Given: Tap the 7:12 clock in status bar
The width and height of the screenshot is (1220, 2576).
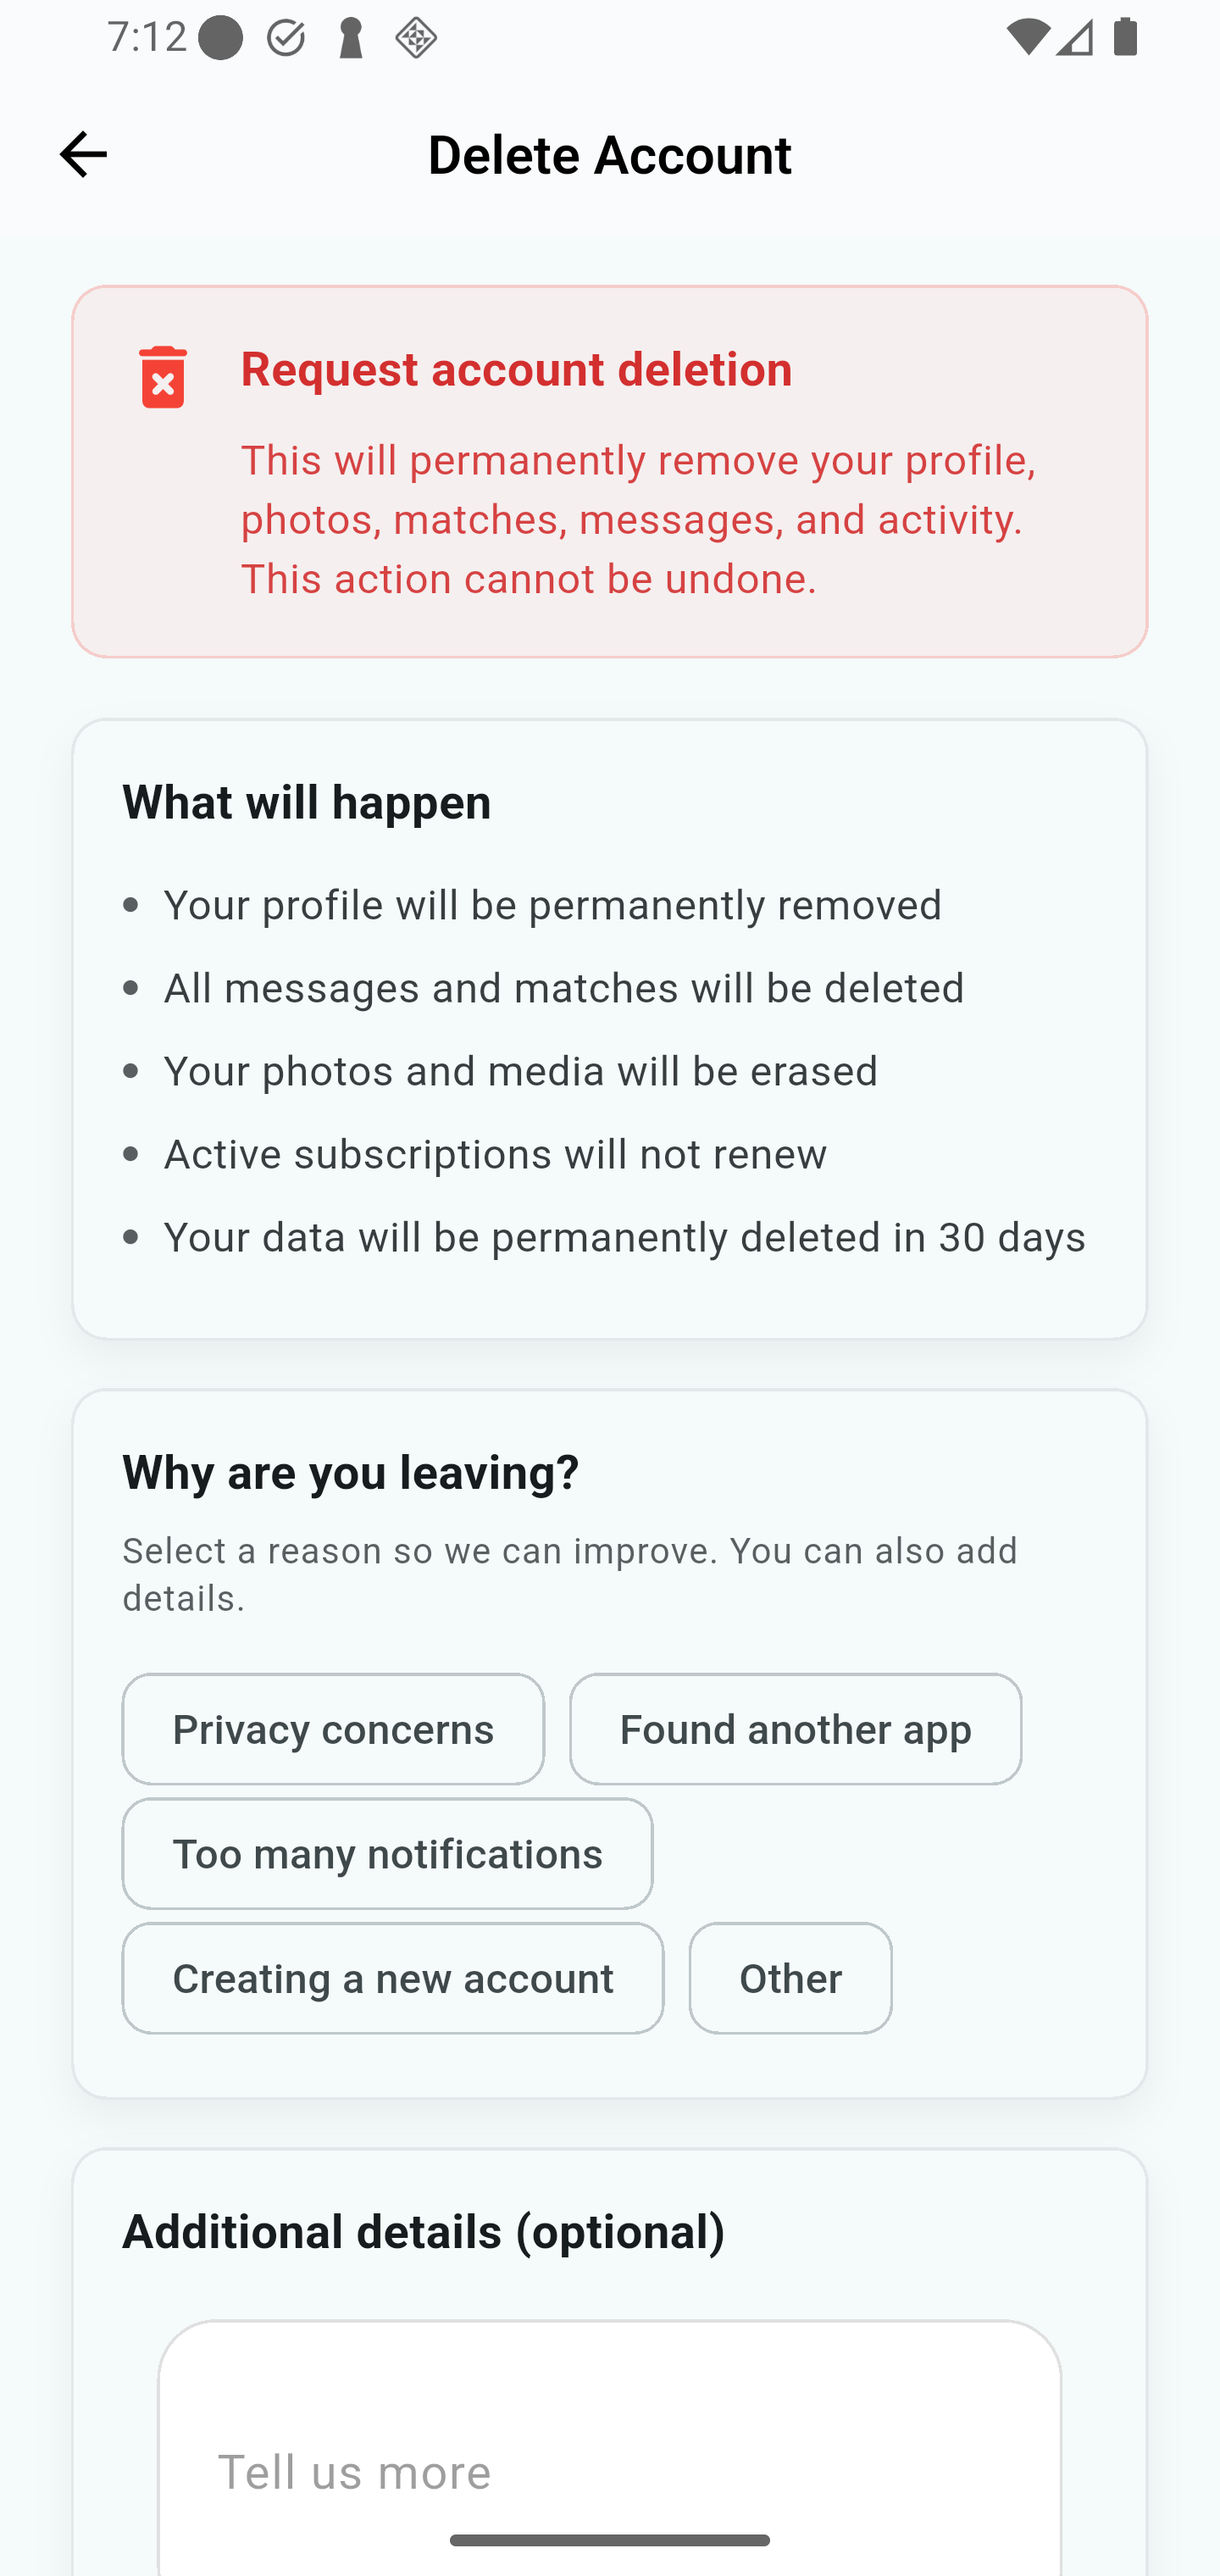Looking at the screenshot, I should (x=146, y=38).
